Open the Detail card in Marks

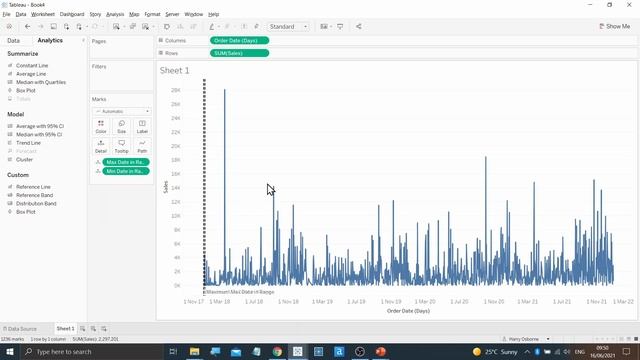(x=101, y=146)
